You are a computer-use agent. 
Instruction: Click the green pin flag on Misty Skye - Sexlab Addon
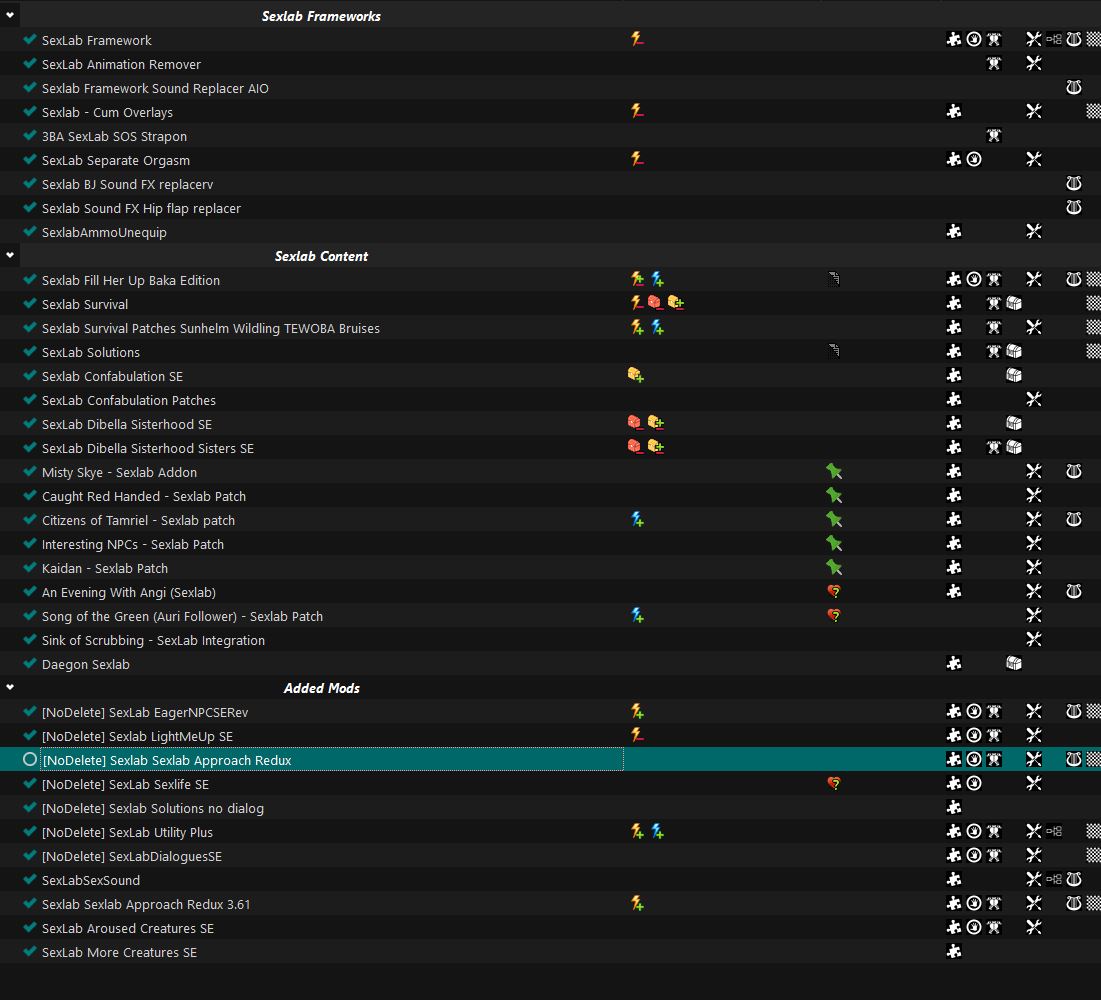[x=833, y=471]
